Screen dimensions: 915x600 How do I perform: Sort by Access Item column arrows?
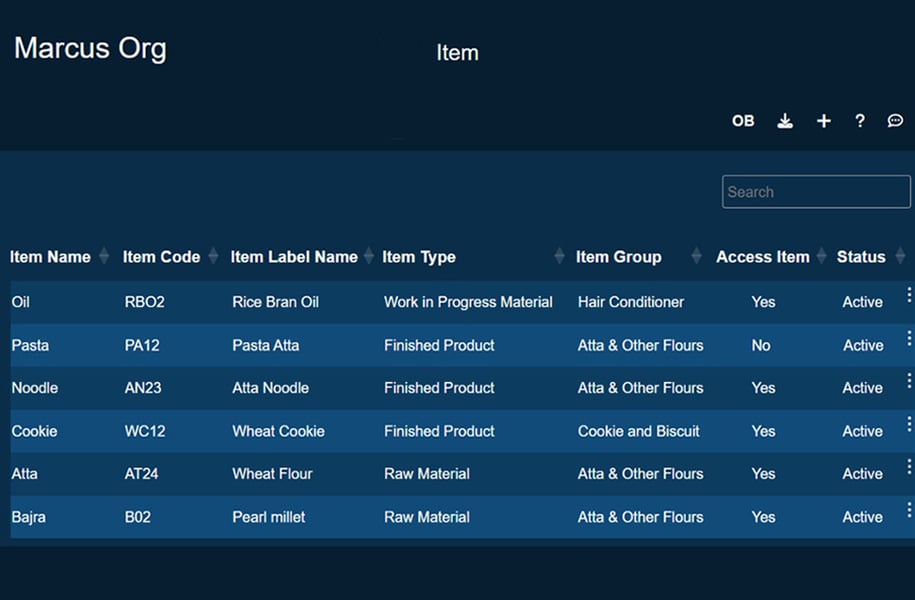[822, 256]
